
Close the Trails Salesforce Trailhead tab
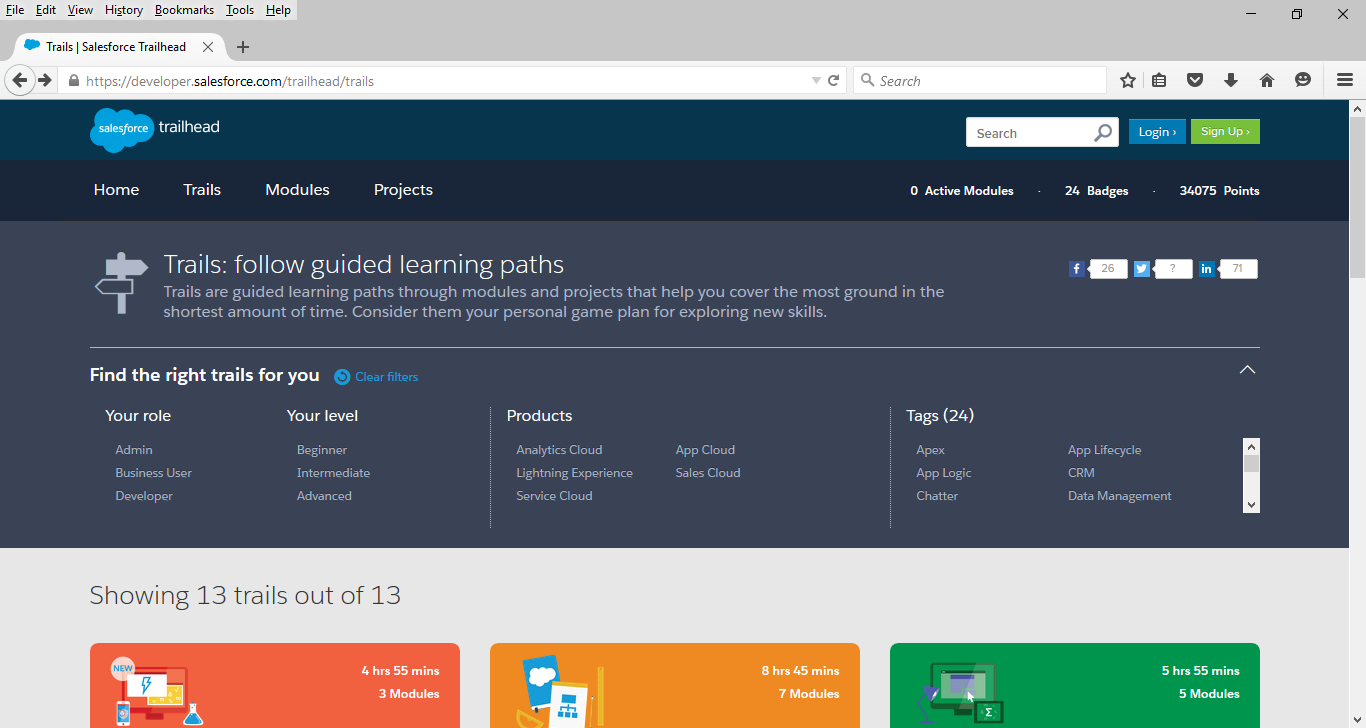pyautogui.click(x=208, y=47)
